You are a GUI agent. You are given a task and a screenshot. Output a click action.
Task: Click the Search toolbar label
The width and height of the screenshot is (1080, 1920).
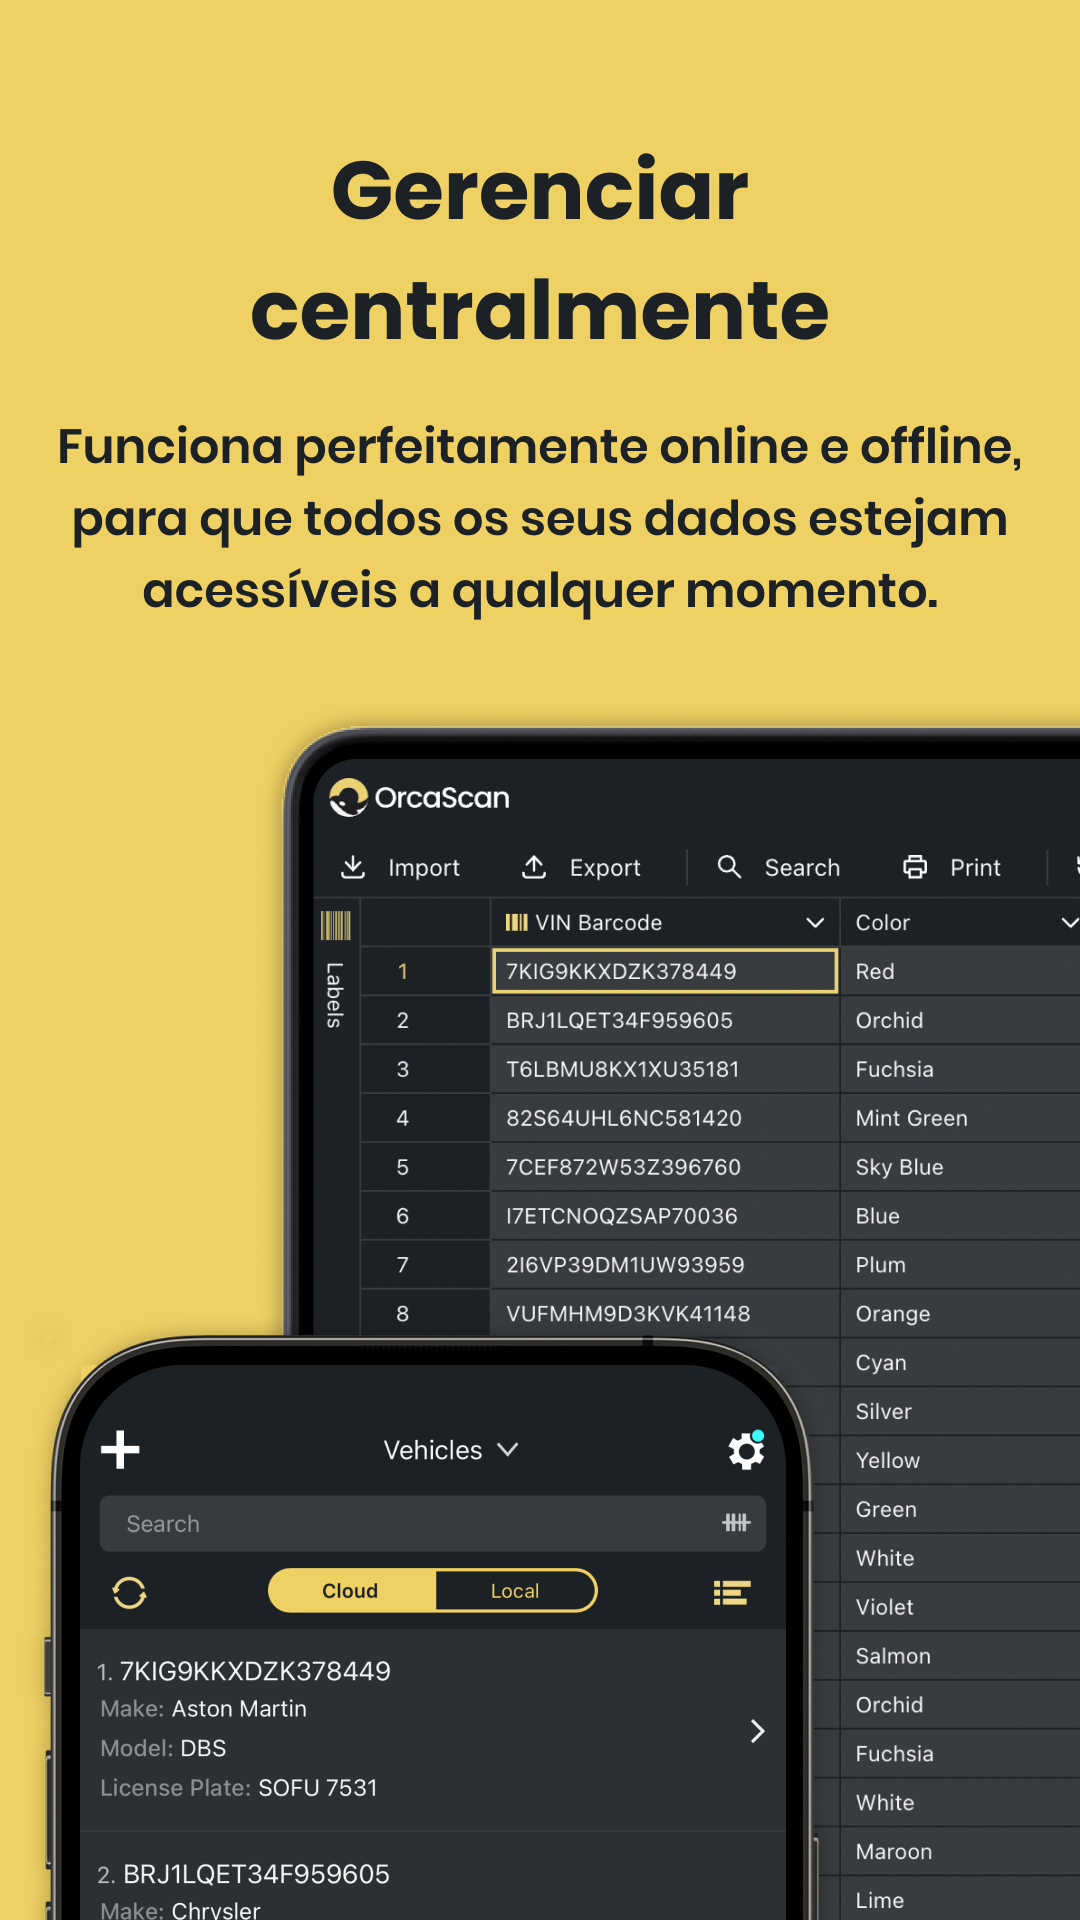(x=802, y=868)
